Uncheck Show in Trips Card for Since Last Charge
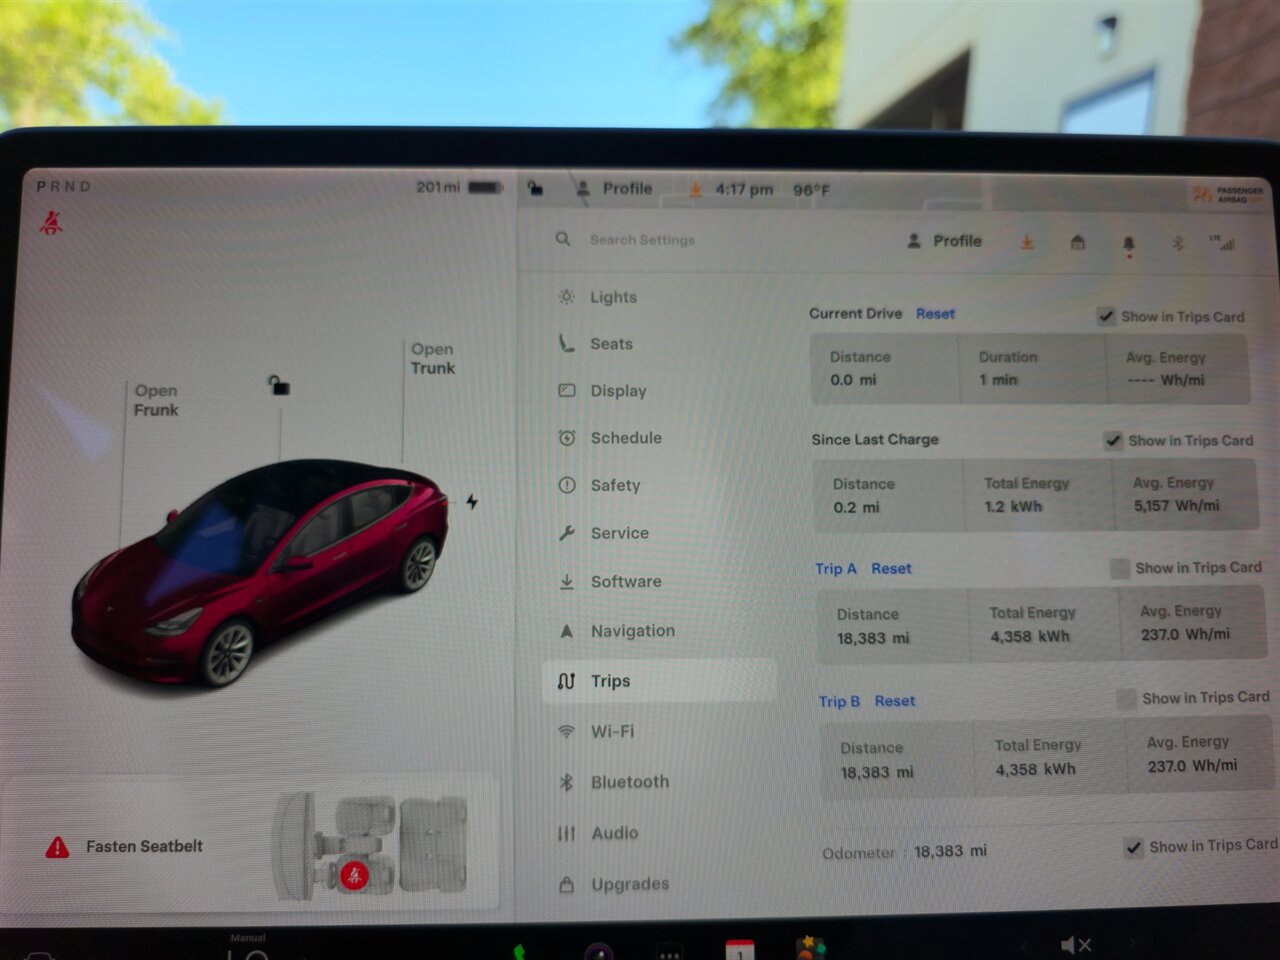 tap(1113, 441)
